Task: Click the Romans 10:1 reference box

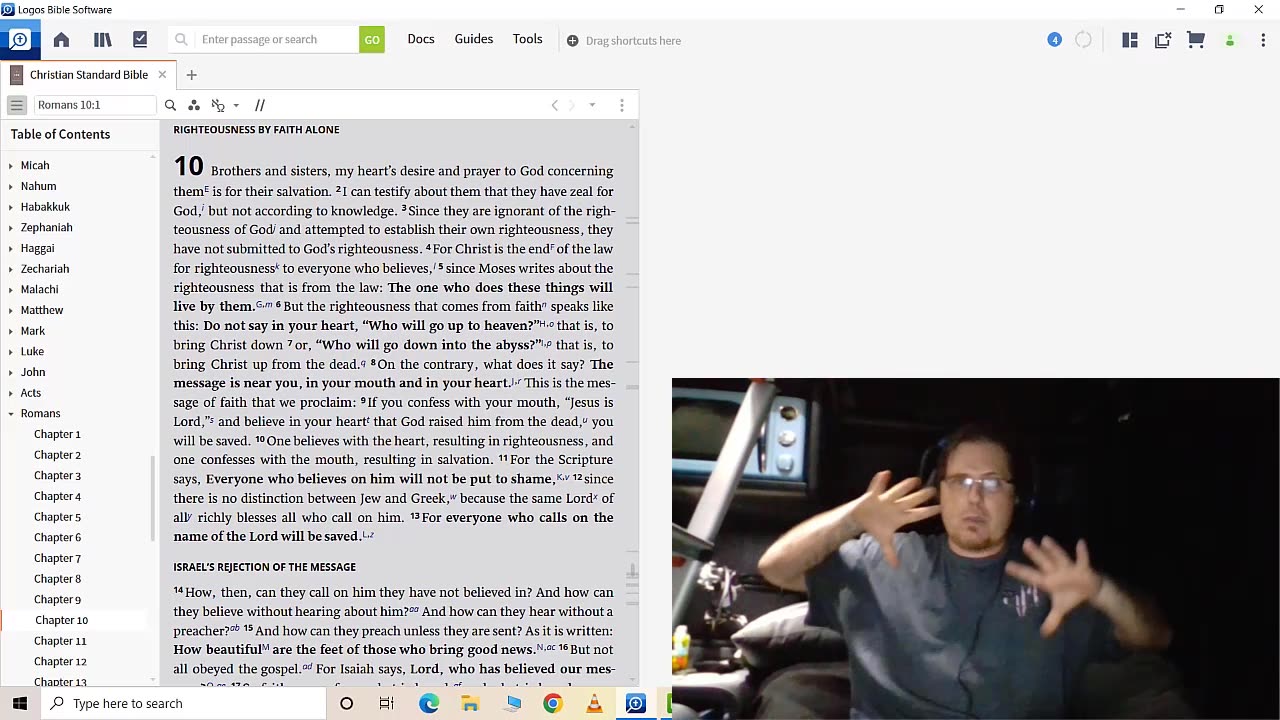Action: (95, 105)
